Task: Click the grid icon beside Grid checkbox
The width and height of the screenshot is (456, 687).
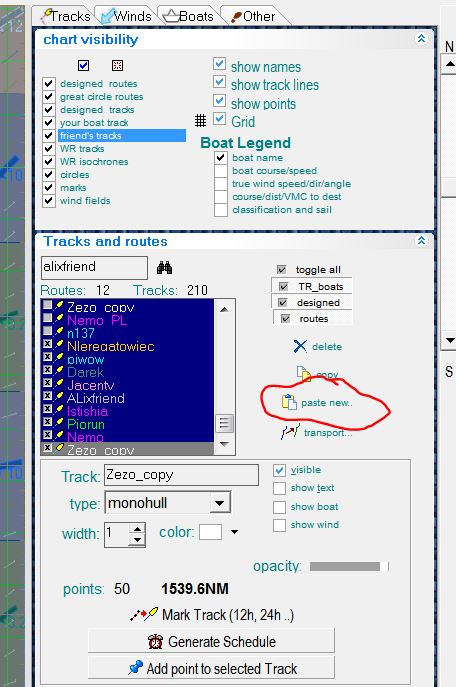Action: point(200,120)
